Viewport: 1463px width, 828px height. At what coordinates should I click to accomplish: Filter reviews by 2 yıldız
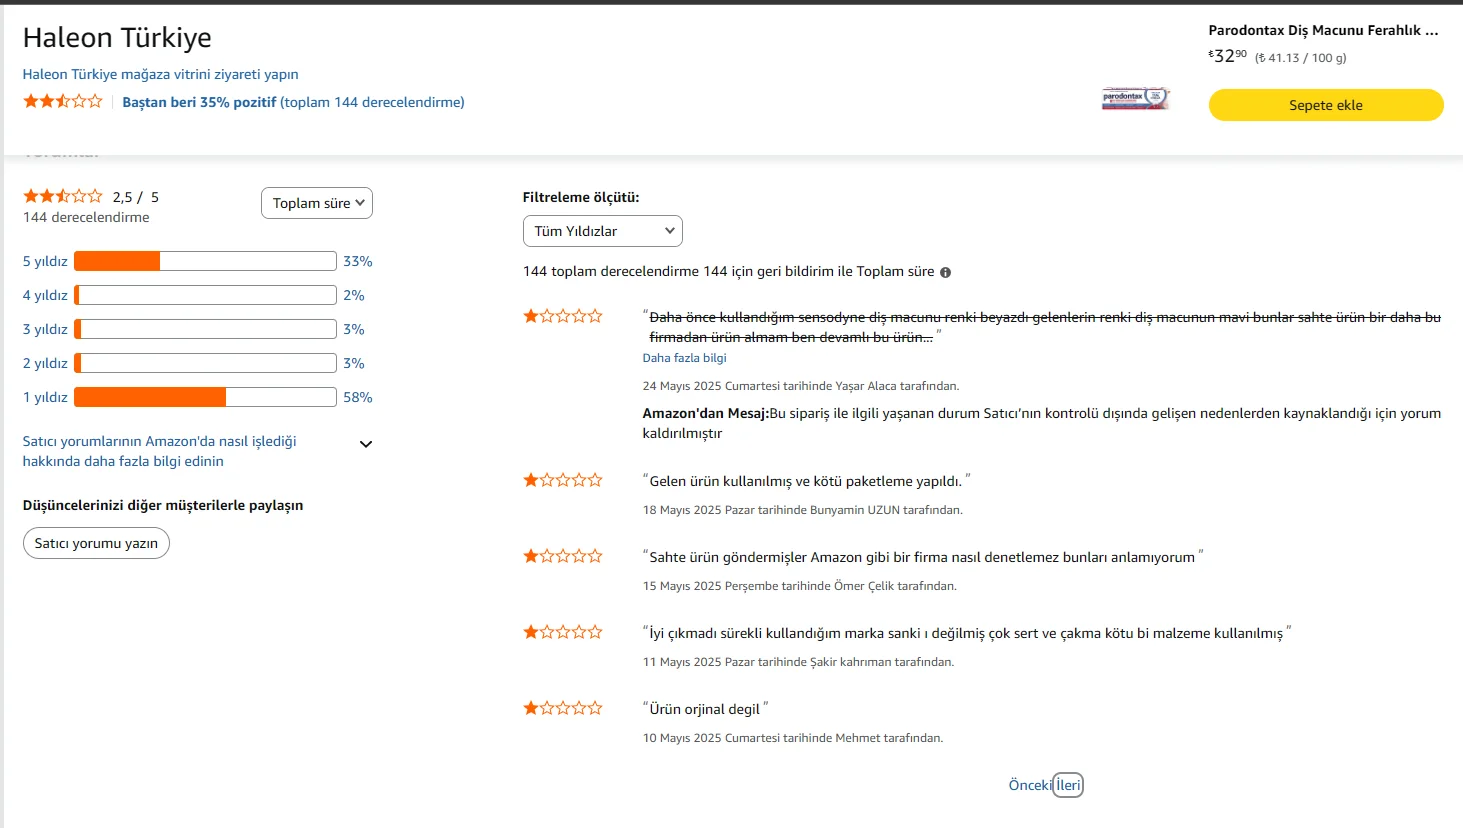(45, 363)
